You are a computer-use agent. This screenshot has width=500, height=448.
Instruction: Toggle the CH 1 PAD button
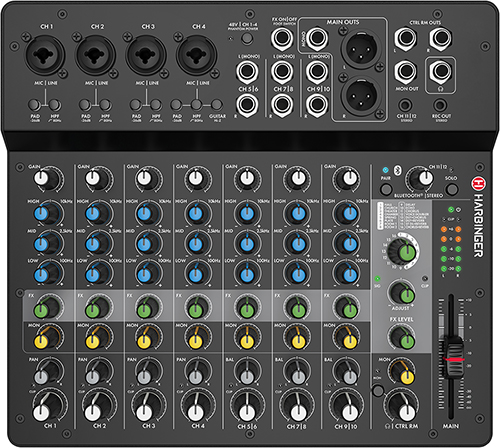pos(34,105)
